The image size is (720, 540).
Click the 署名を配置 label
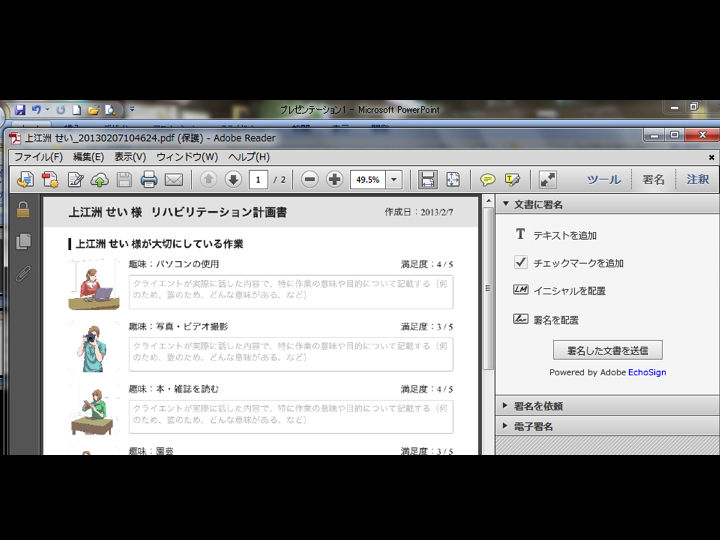556,320
